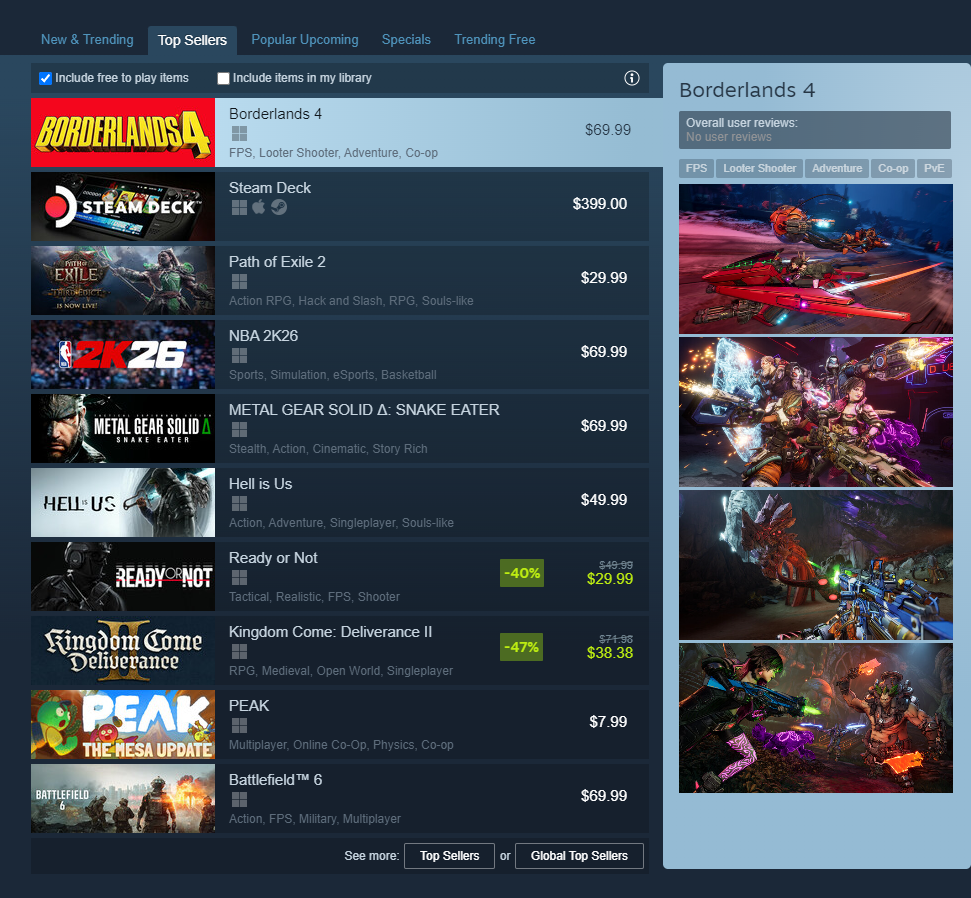Image resolution: width=971 pixels, height=898 pixels.
Task: Open the PEAK Mesa Update capsule image
Action: (123, 725)
